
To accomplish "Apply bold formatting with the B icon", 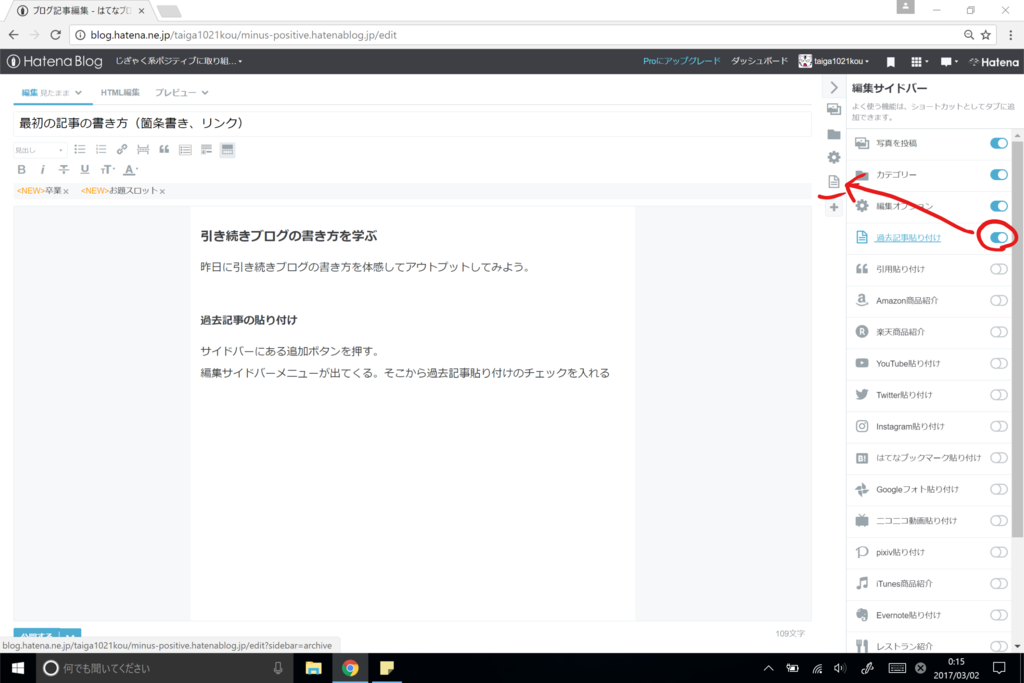I will click(x=20, y=169).
